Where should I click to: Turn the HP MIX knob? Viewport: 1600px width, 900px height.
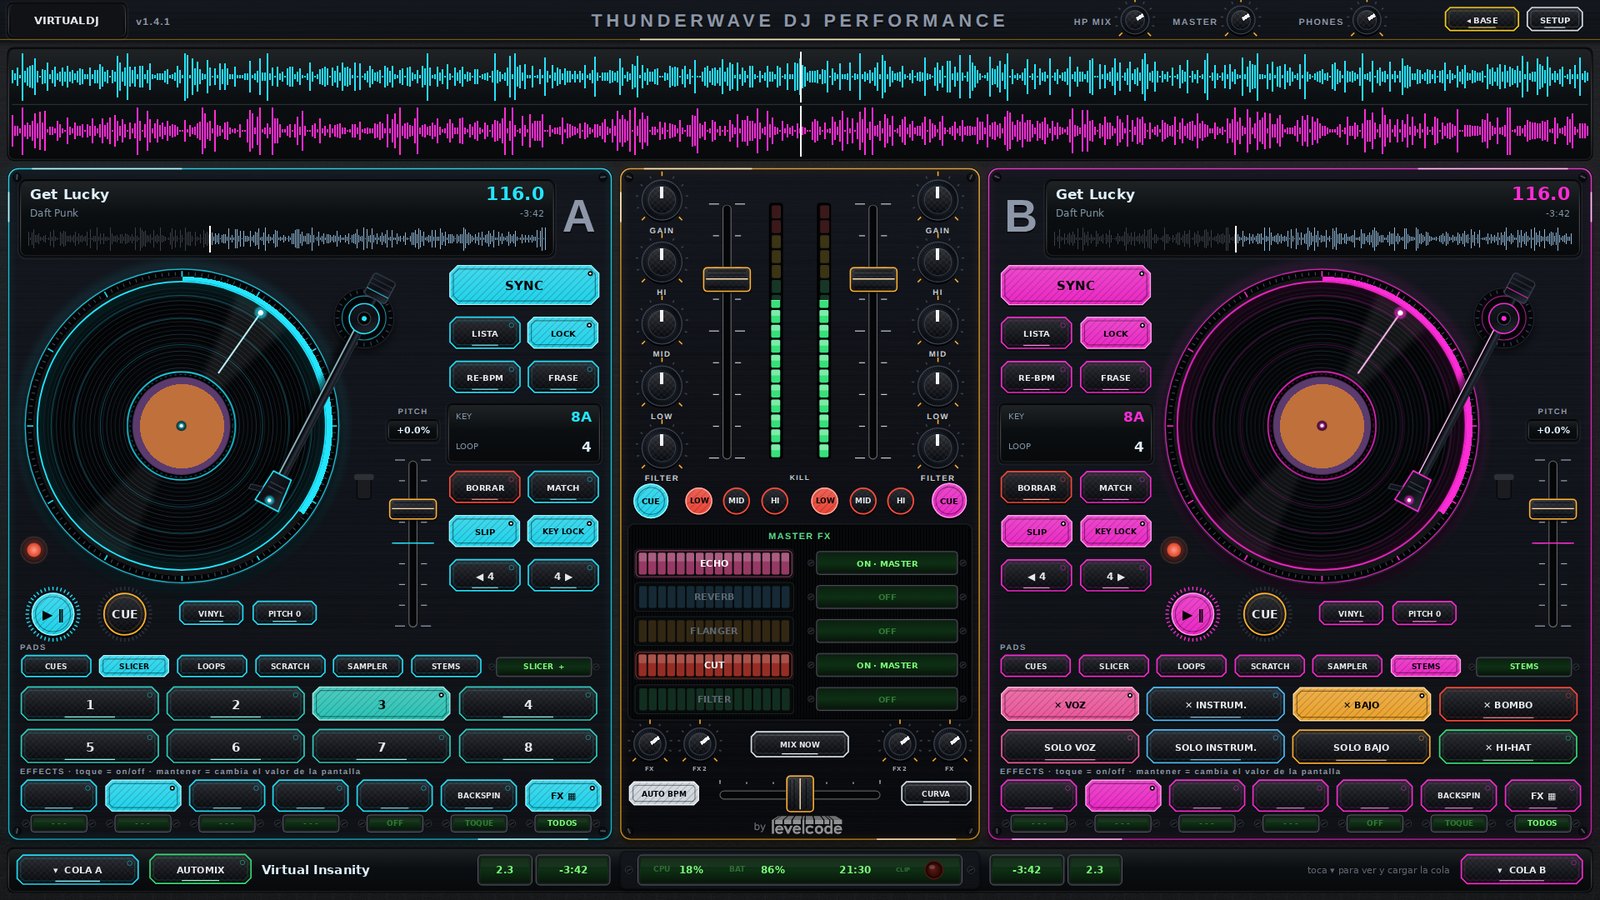pos(1135,19)
